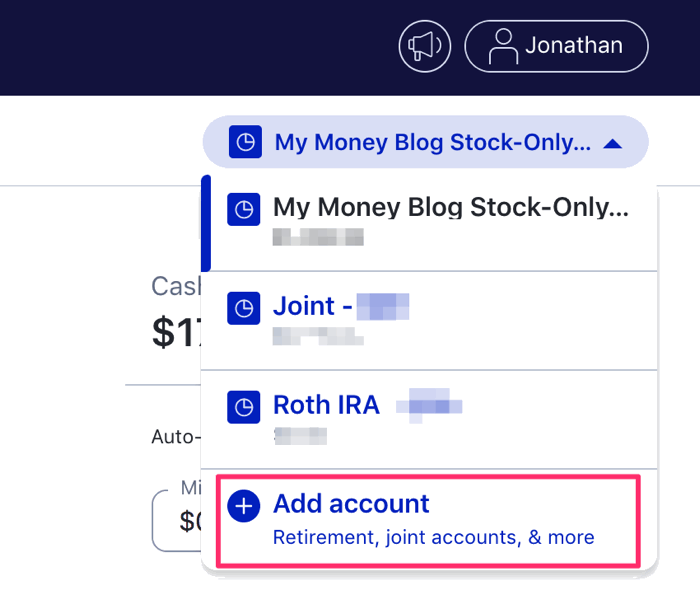Switch to the Joint account
This screenshot has width=700, height=600.
coord(429,321)
